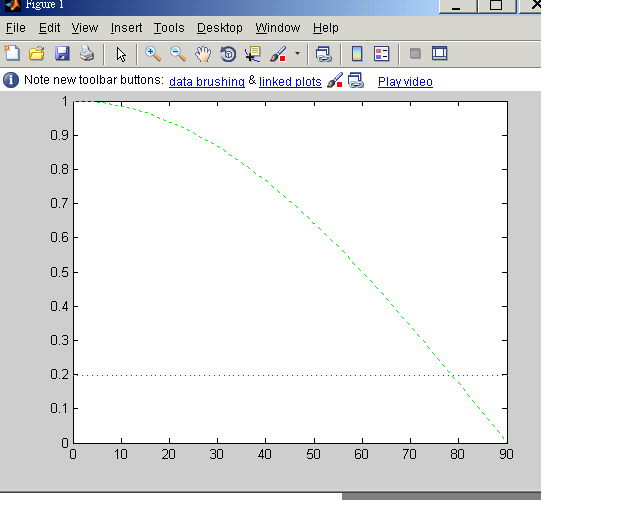Viewport: 640px width, 512px height.
Task: Follow the 'data brushing' link
Action: [x=206, y=81]
